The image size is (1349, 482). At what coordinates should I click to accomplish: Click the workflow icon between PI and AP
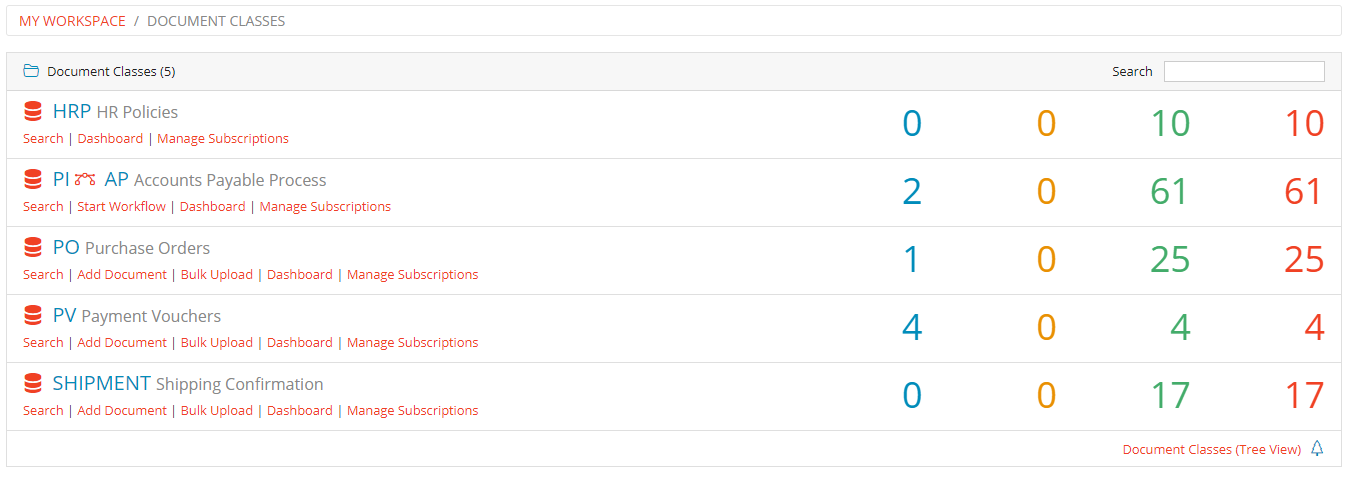(86, 180)
